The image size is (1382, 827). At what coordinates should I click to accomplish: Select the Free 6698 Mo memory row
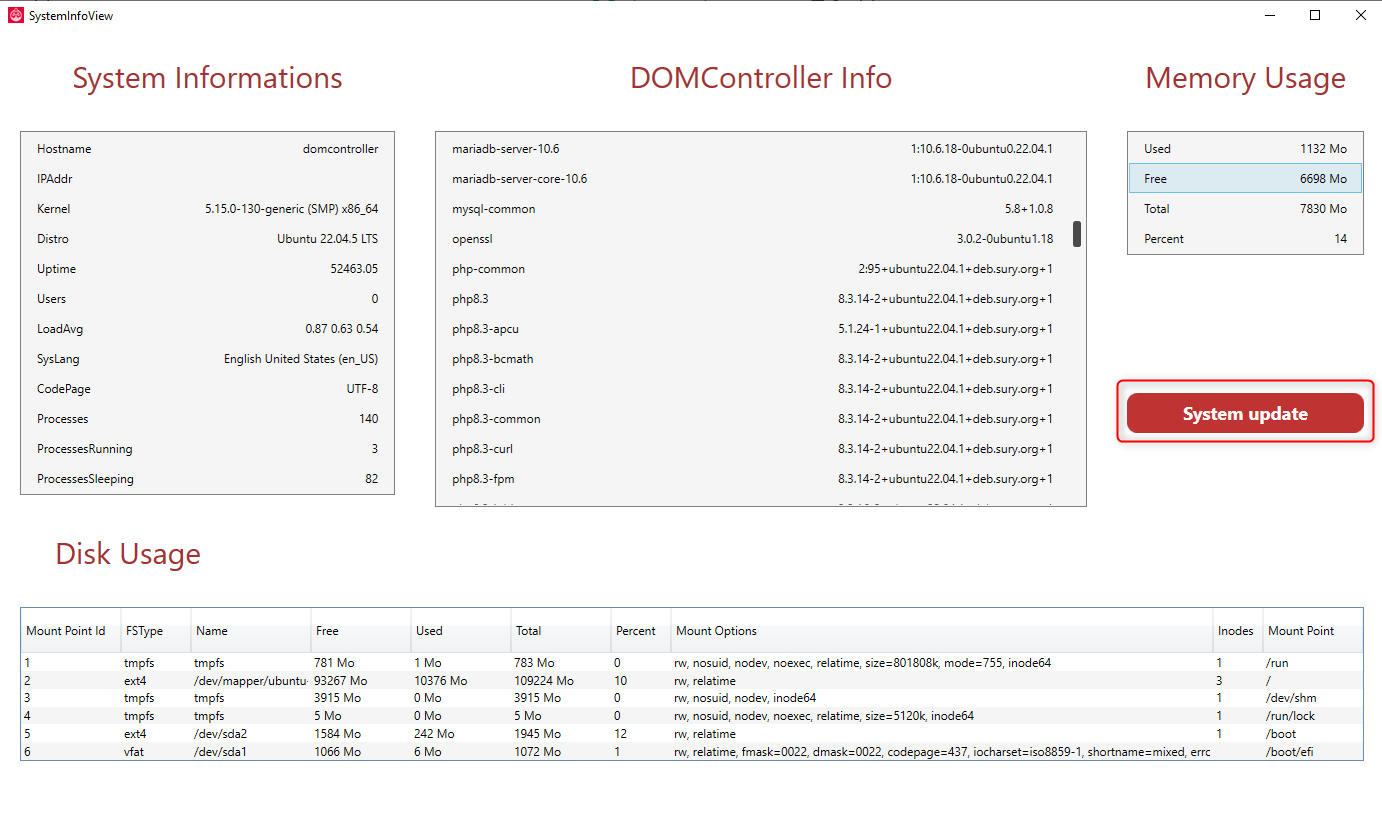pos(1245,179)
